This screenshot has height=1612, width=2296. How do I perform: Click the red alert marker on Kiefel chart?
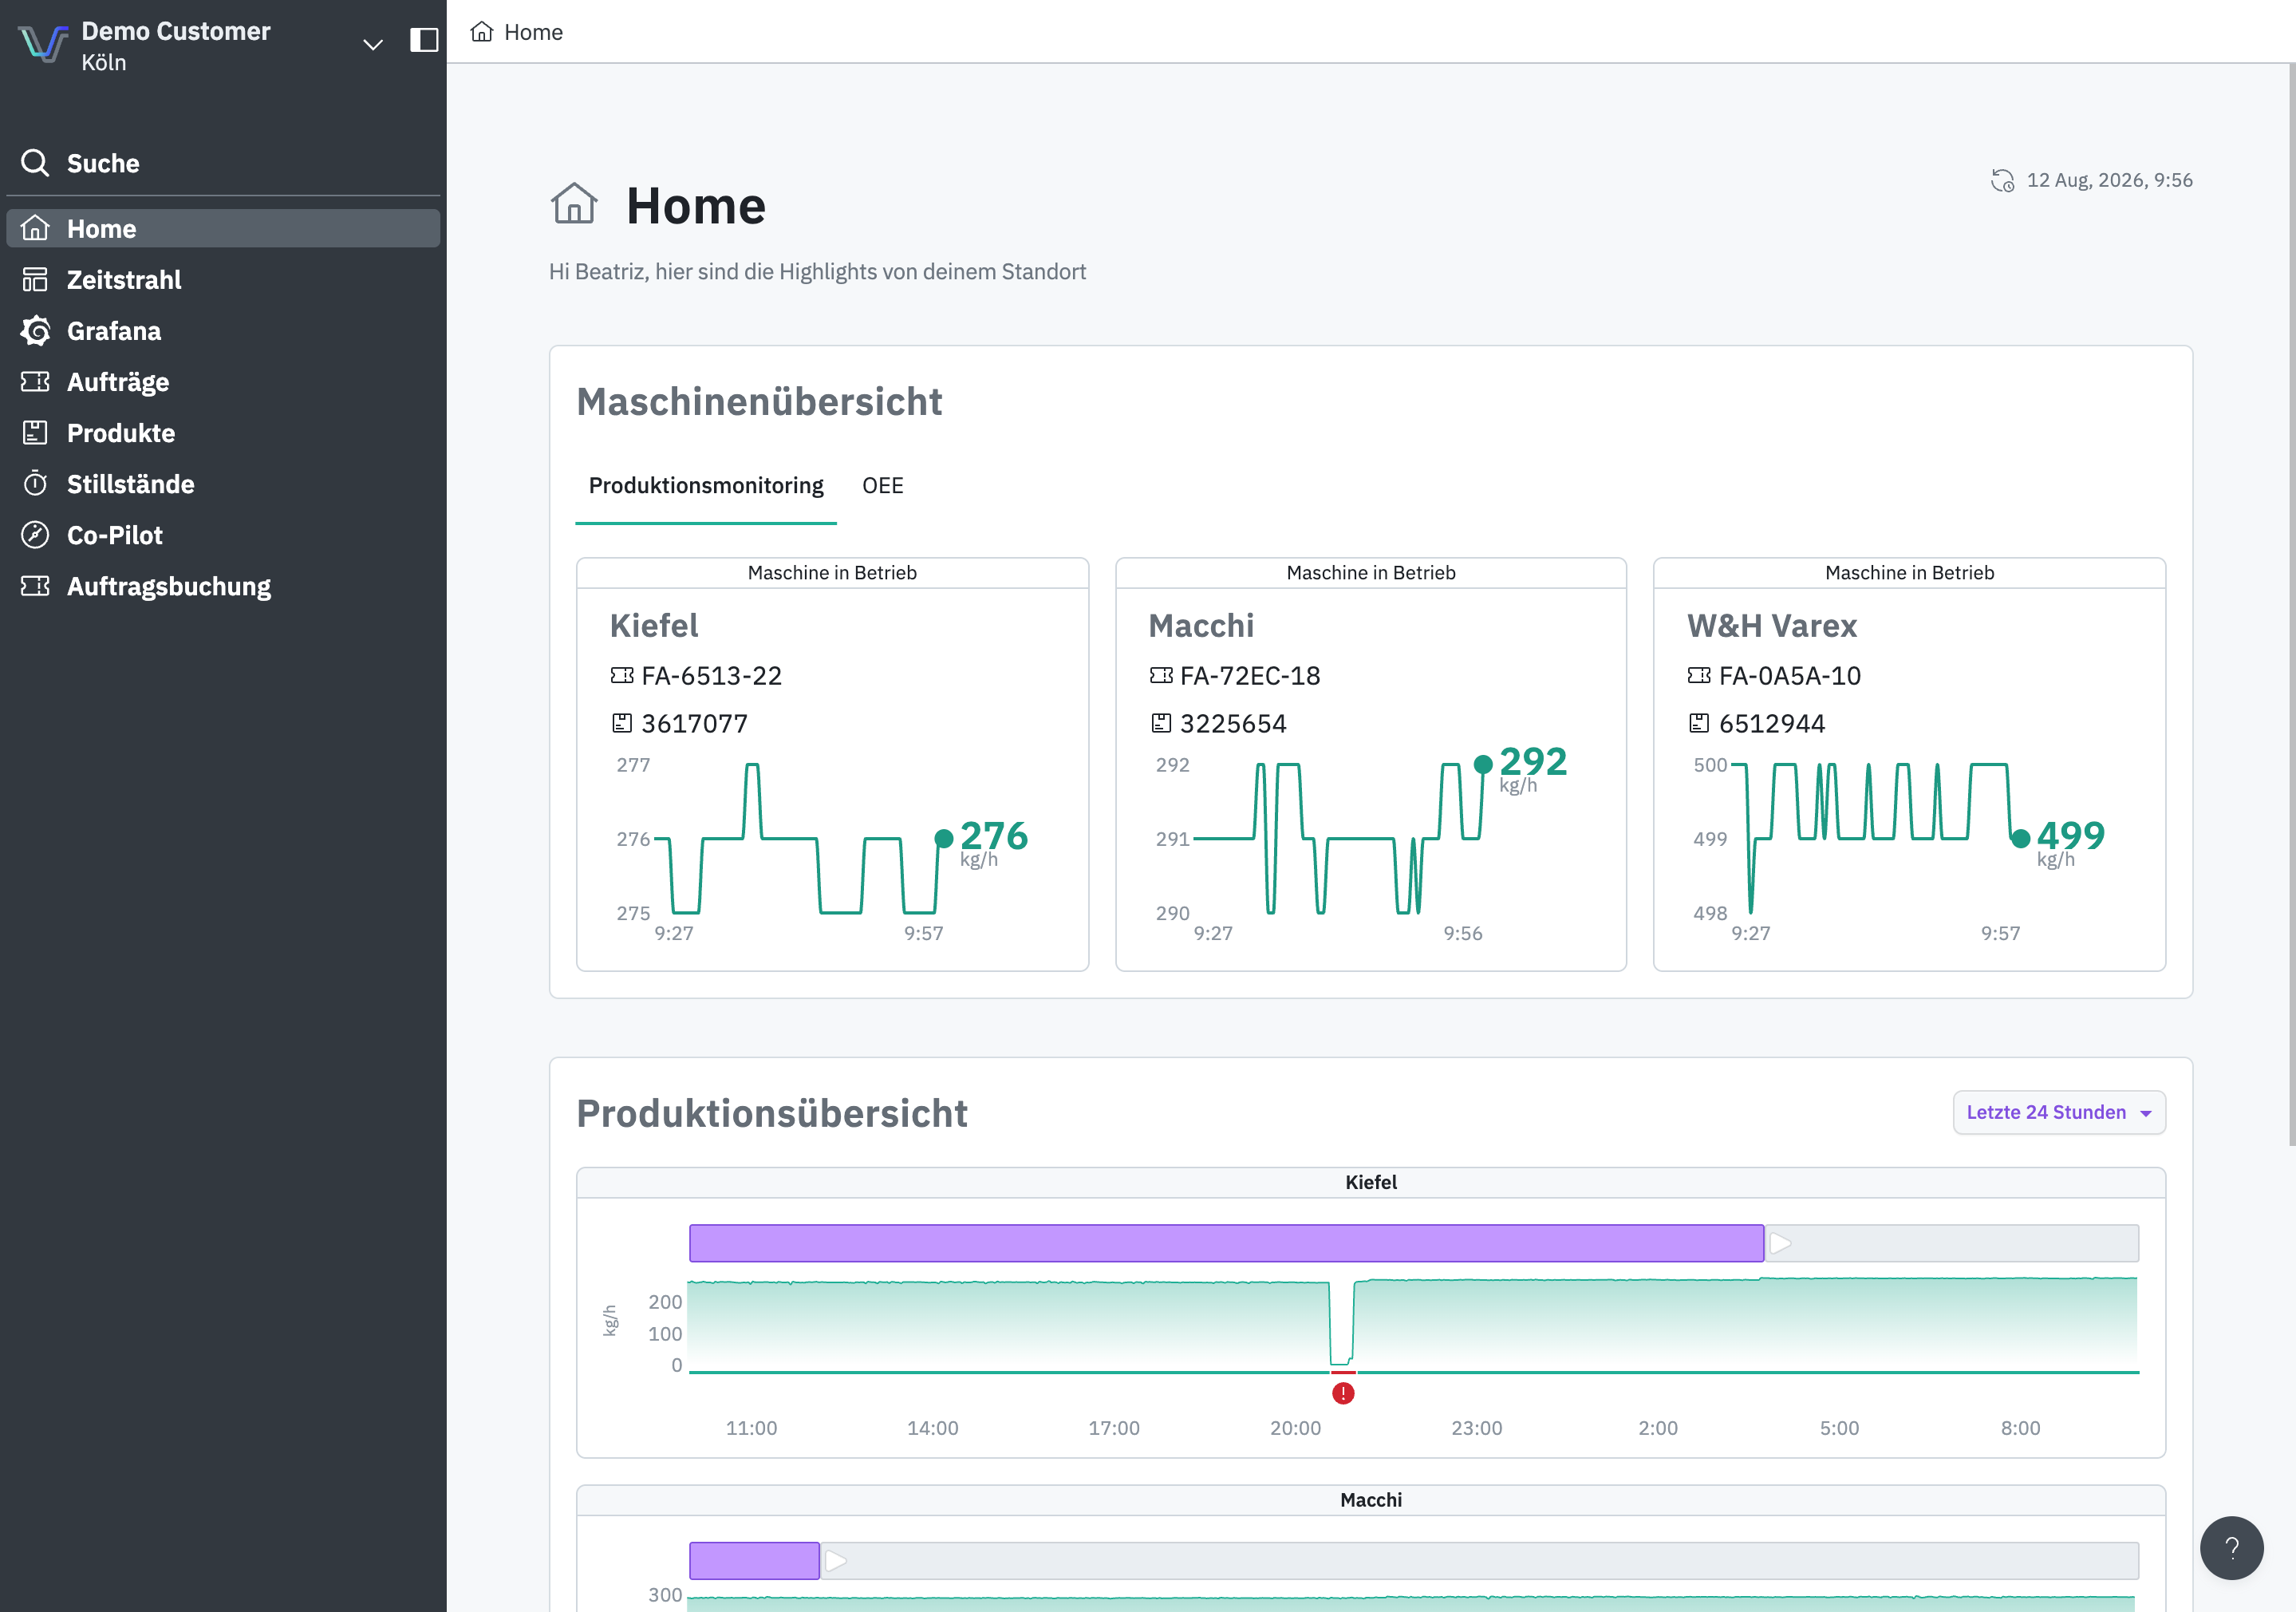[x=1343, y=1393]
